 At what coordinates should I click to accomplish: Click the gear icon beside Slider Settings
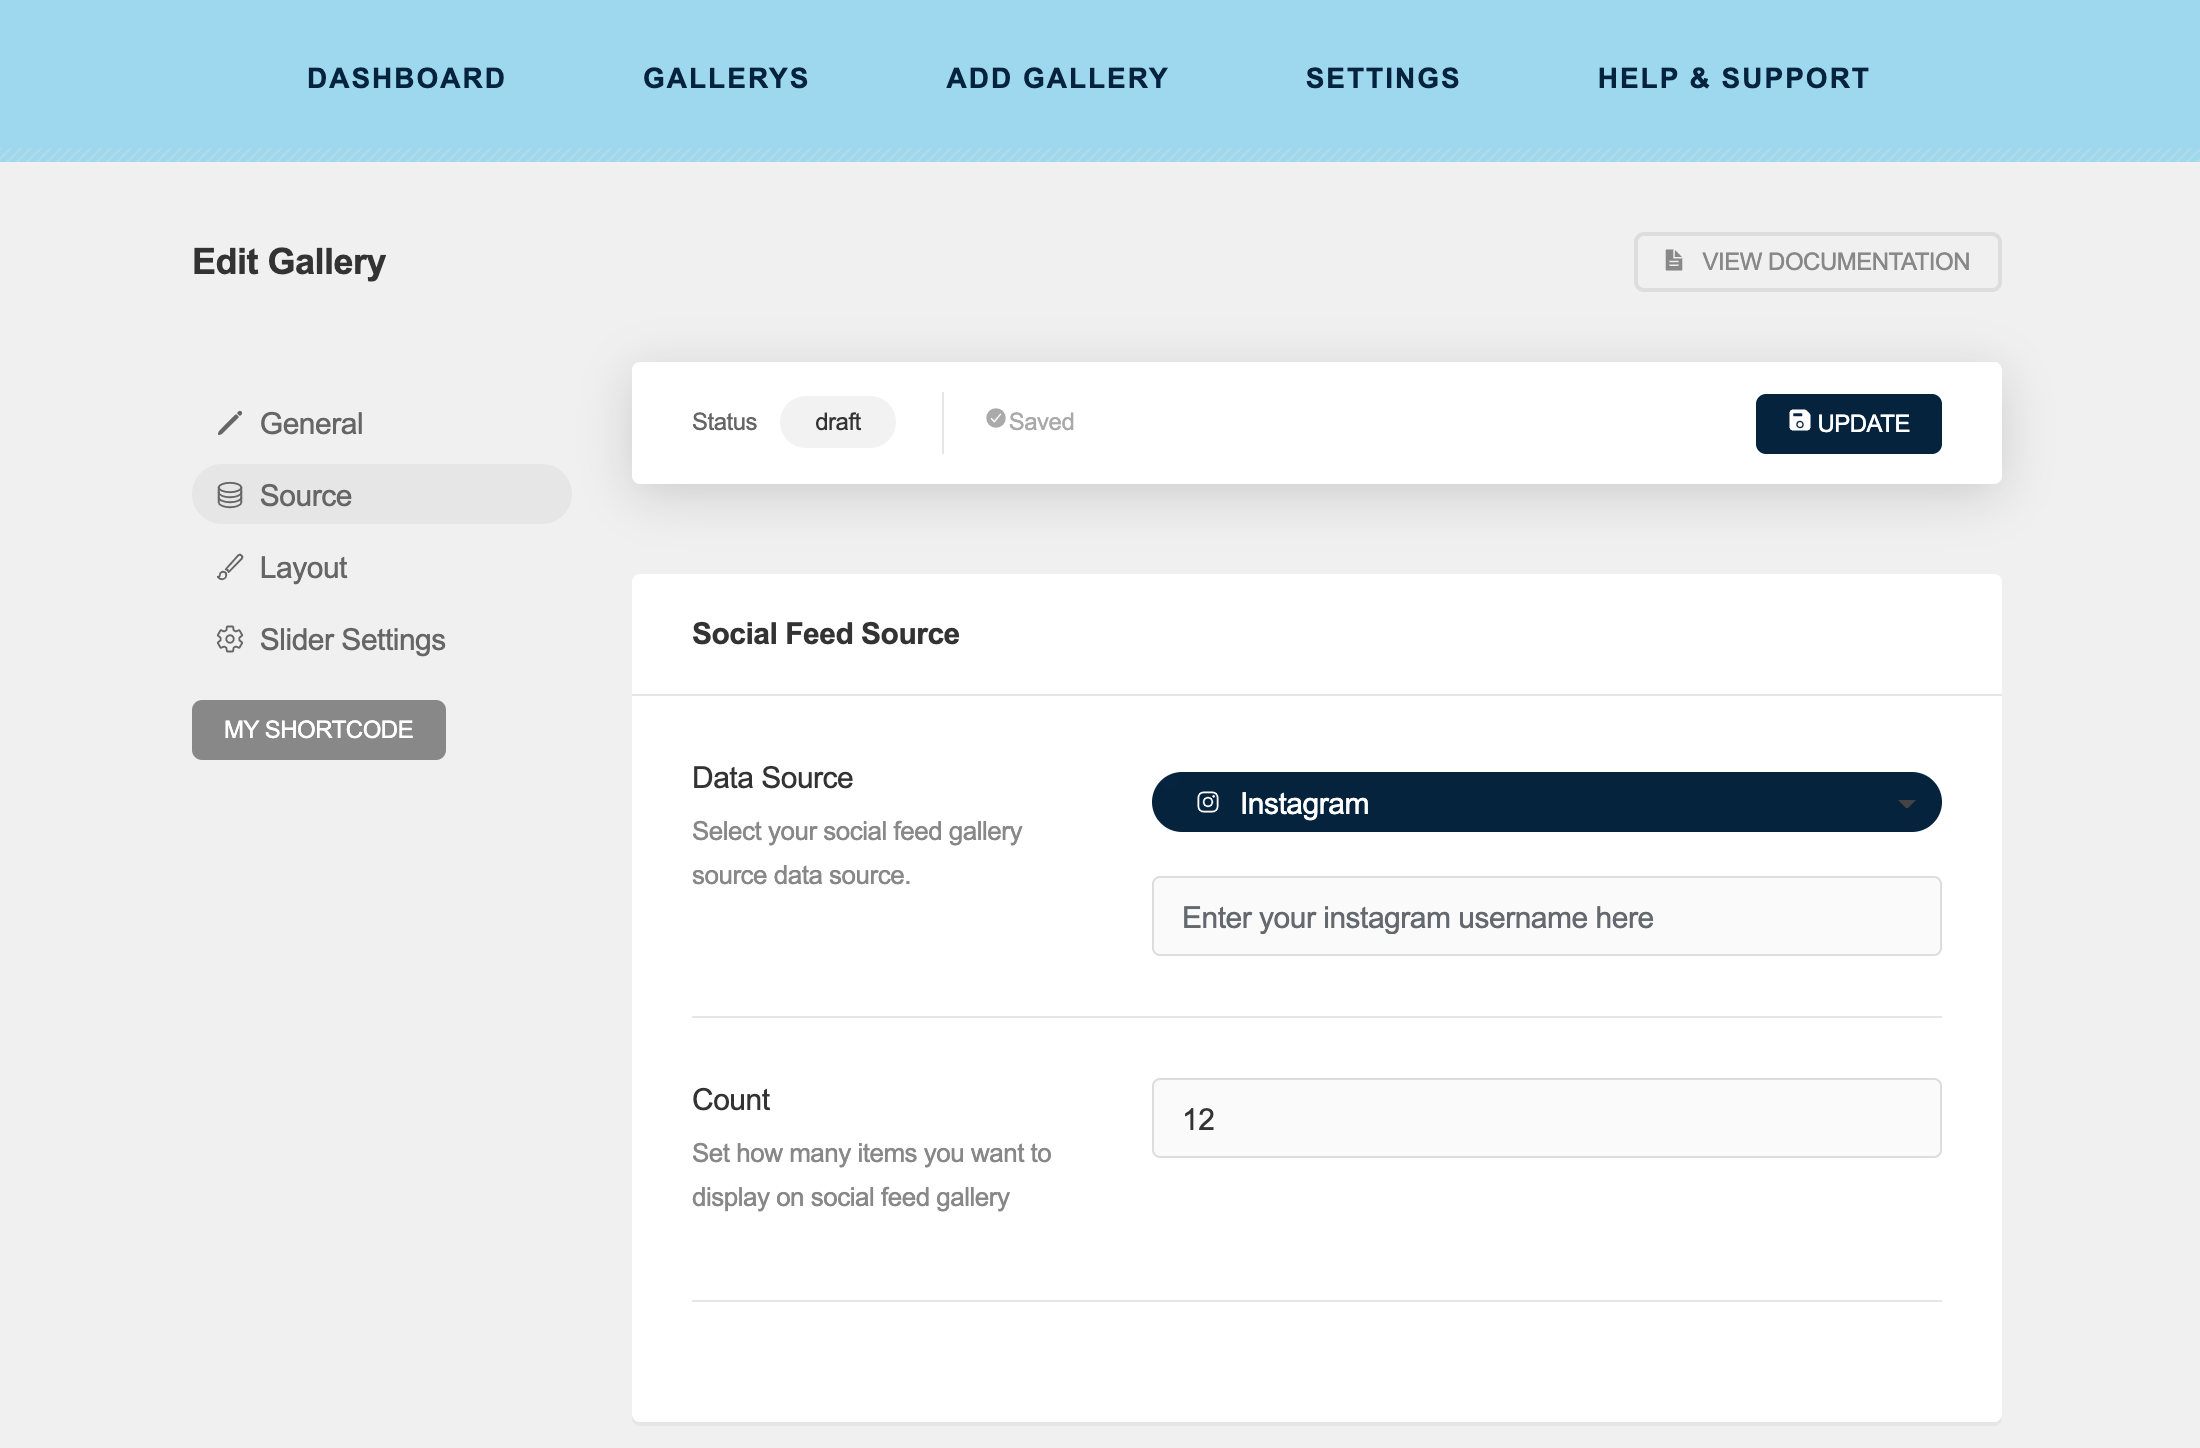point(230,639)
